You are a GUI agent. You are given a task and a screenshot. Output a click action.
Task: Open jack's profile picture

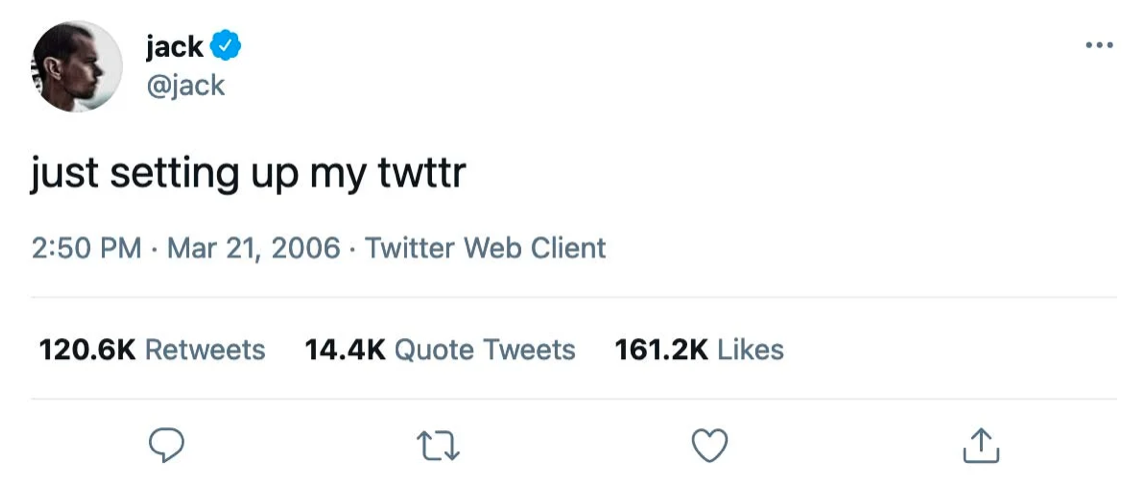[x=77, y=67]
